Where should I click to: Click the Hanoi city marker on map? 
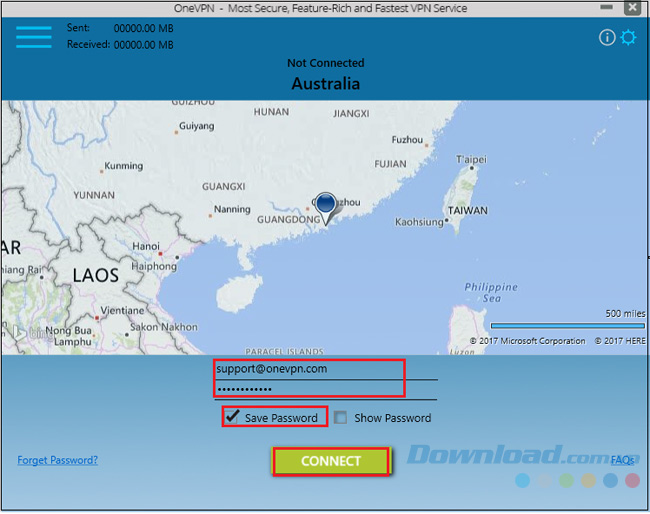pos(145,246)
